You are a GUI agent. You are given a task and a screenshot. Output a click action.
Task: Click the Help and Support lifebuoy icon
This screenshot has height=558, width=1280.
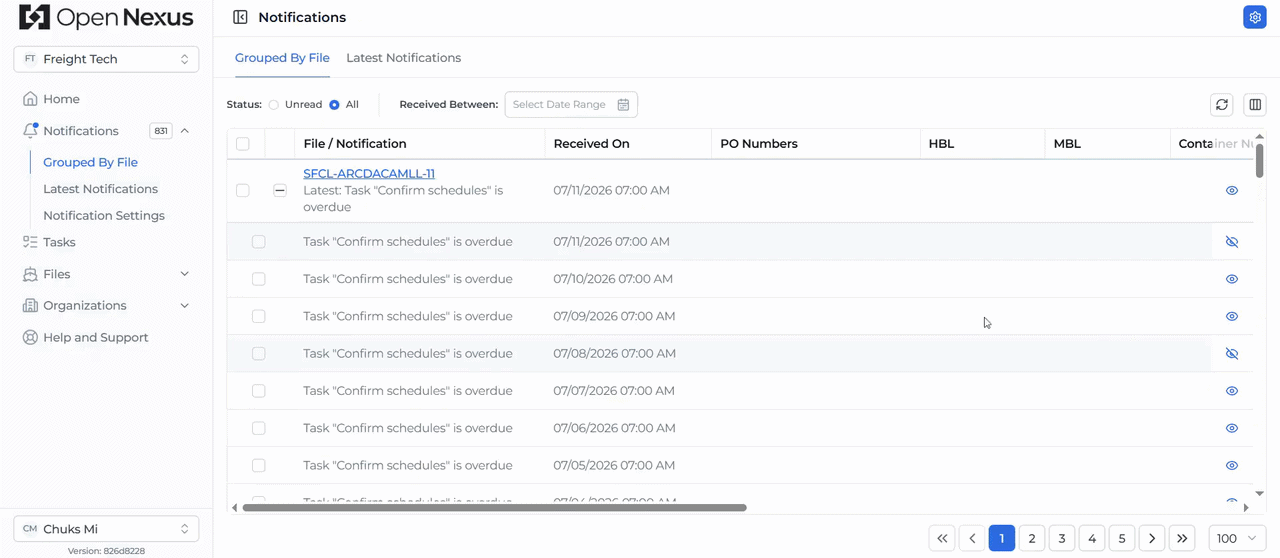pos(30,338)
